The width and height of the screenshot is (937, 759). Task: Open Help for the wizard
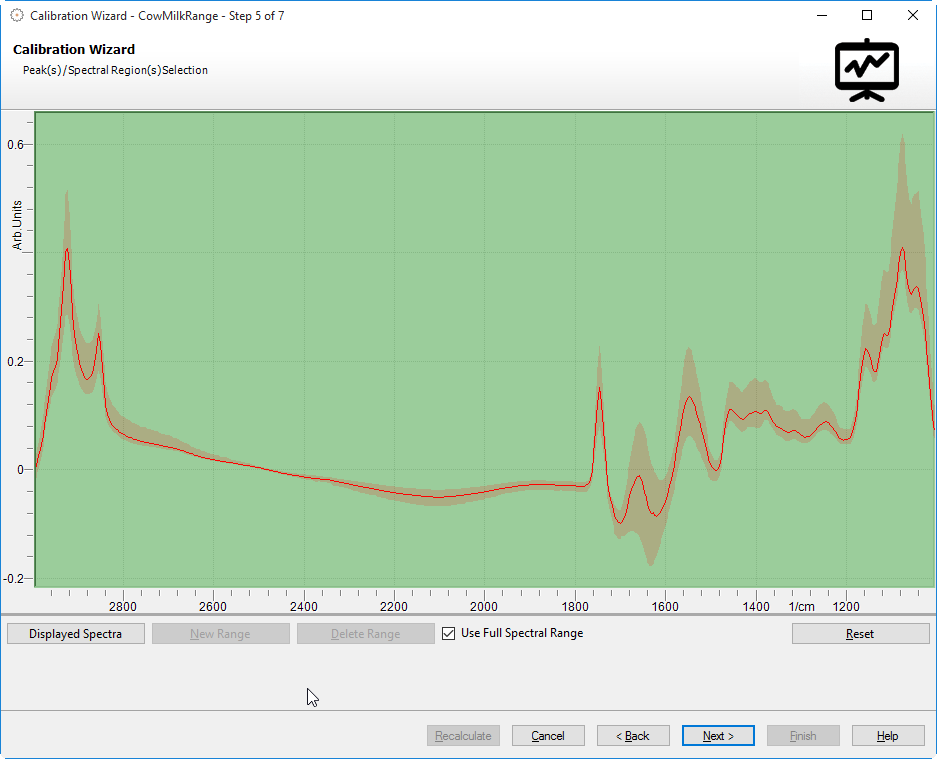pos(888,736)
